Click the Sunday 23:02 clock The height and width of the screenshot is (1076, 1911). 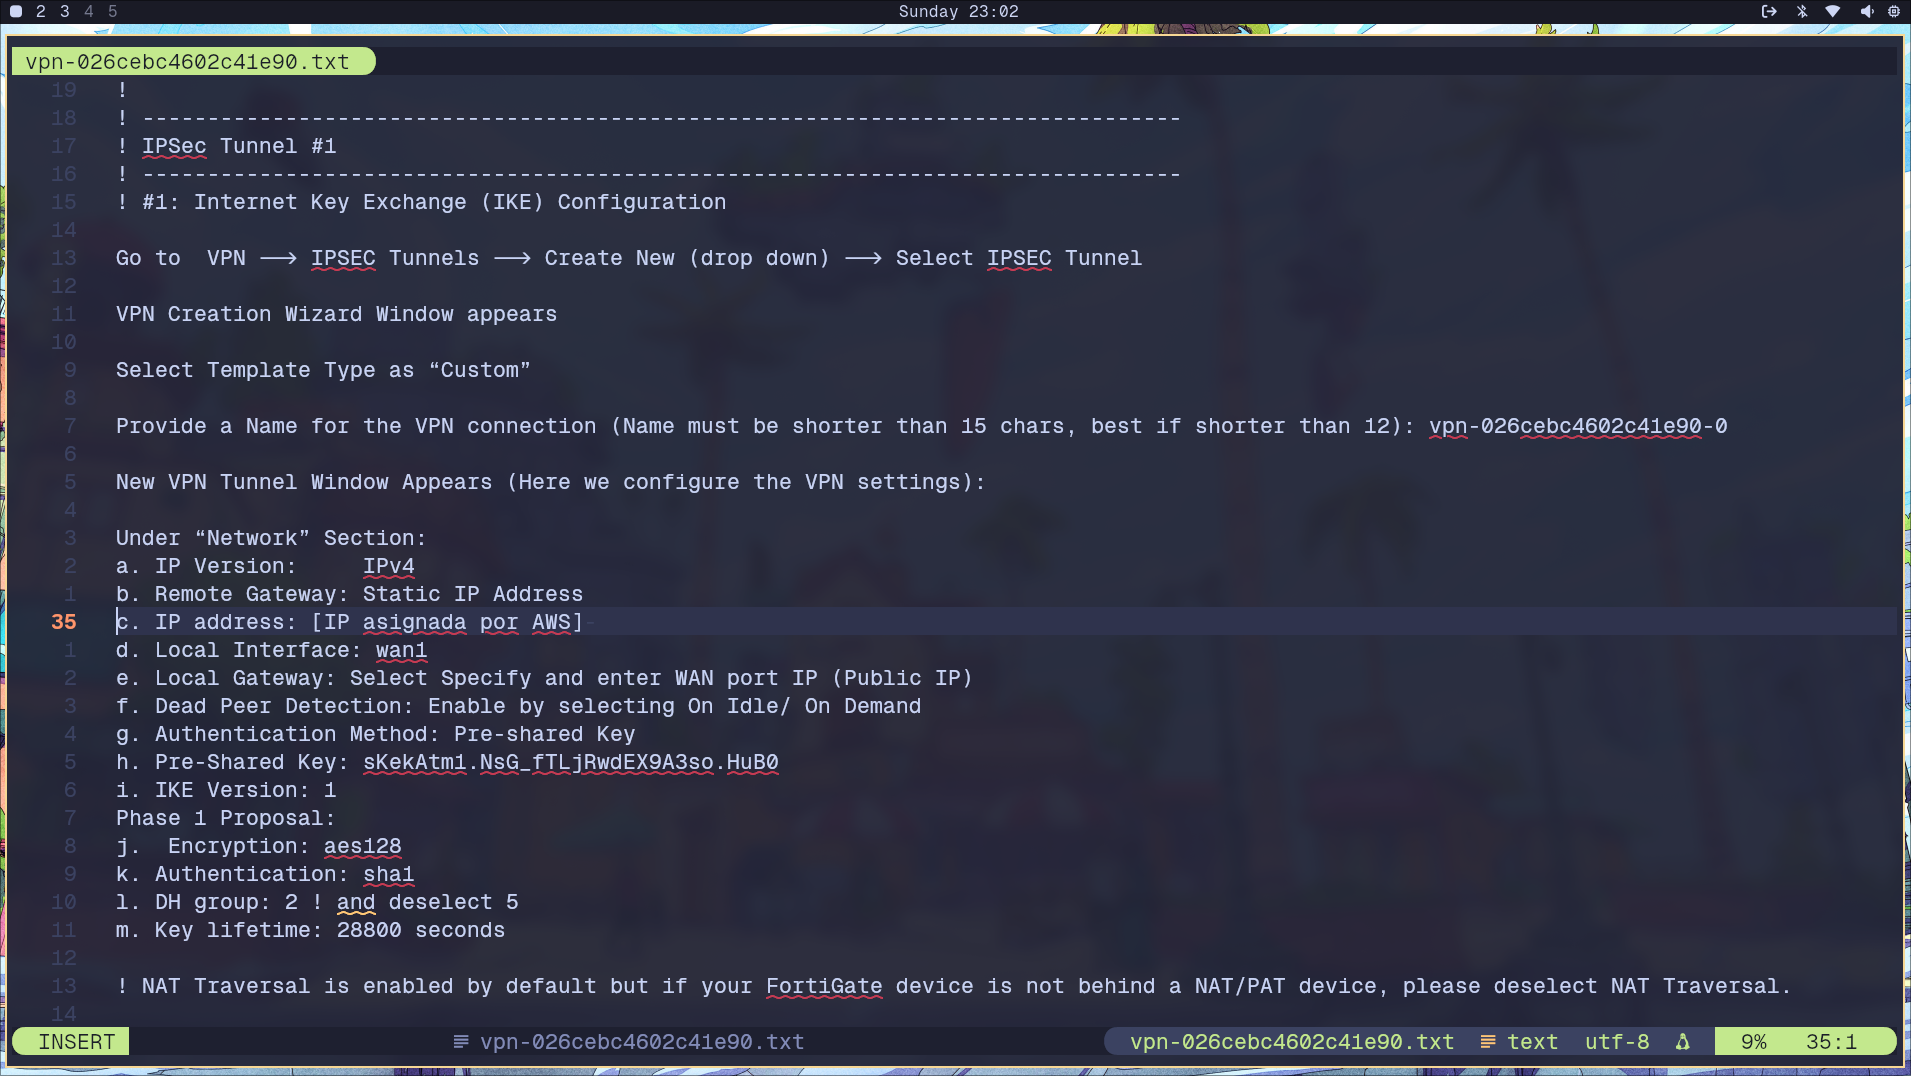(x=958, y=12)
